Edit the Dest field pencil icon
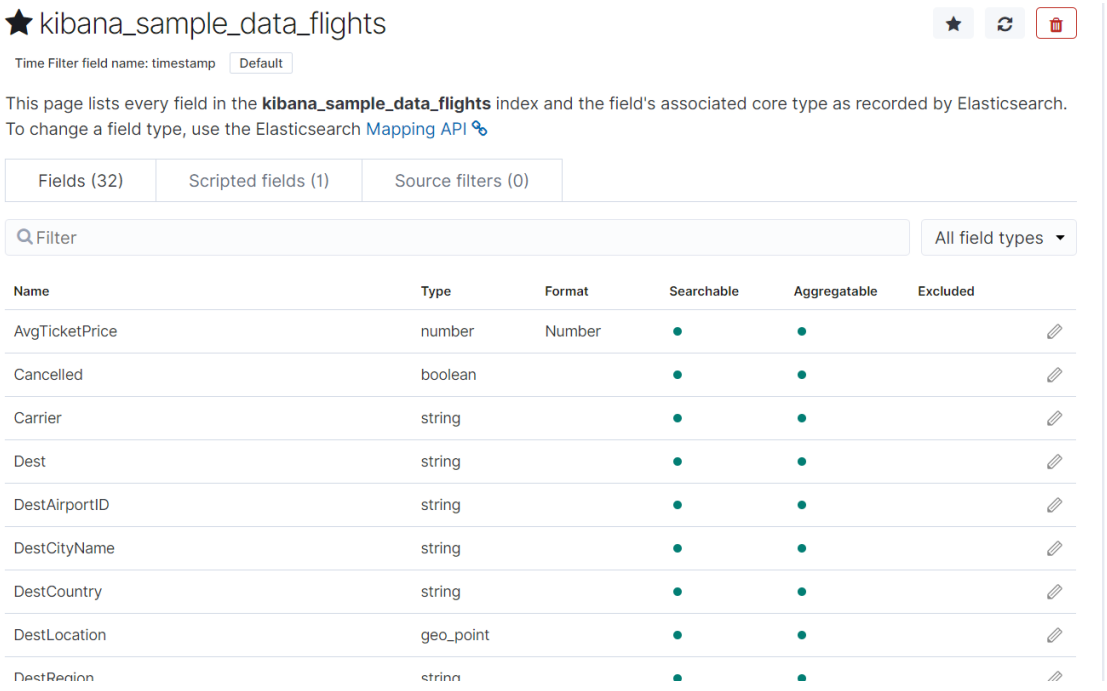Viewport: 1107px width, 691px height. (1054, 462)
